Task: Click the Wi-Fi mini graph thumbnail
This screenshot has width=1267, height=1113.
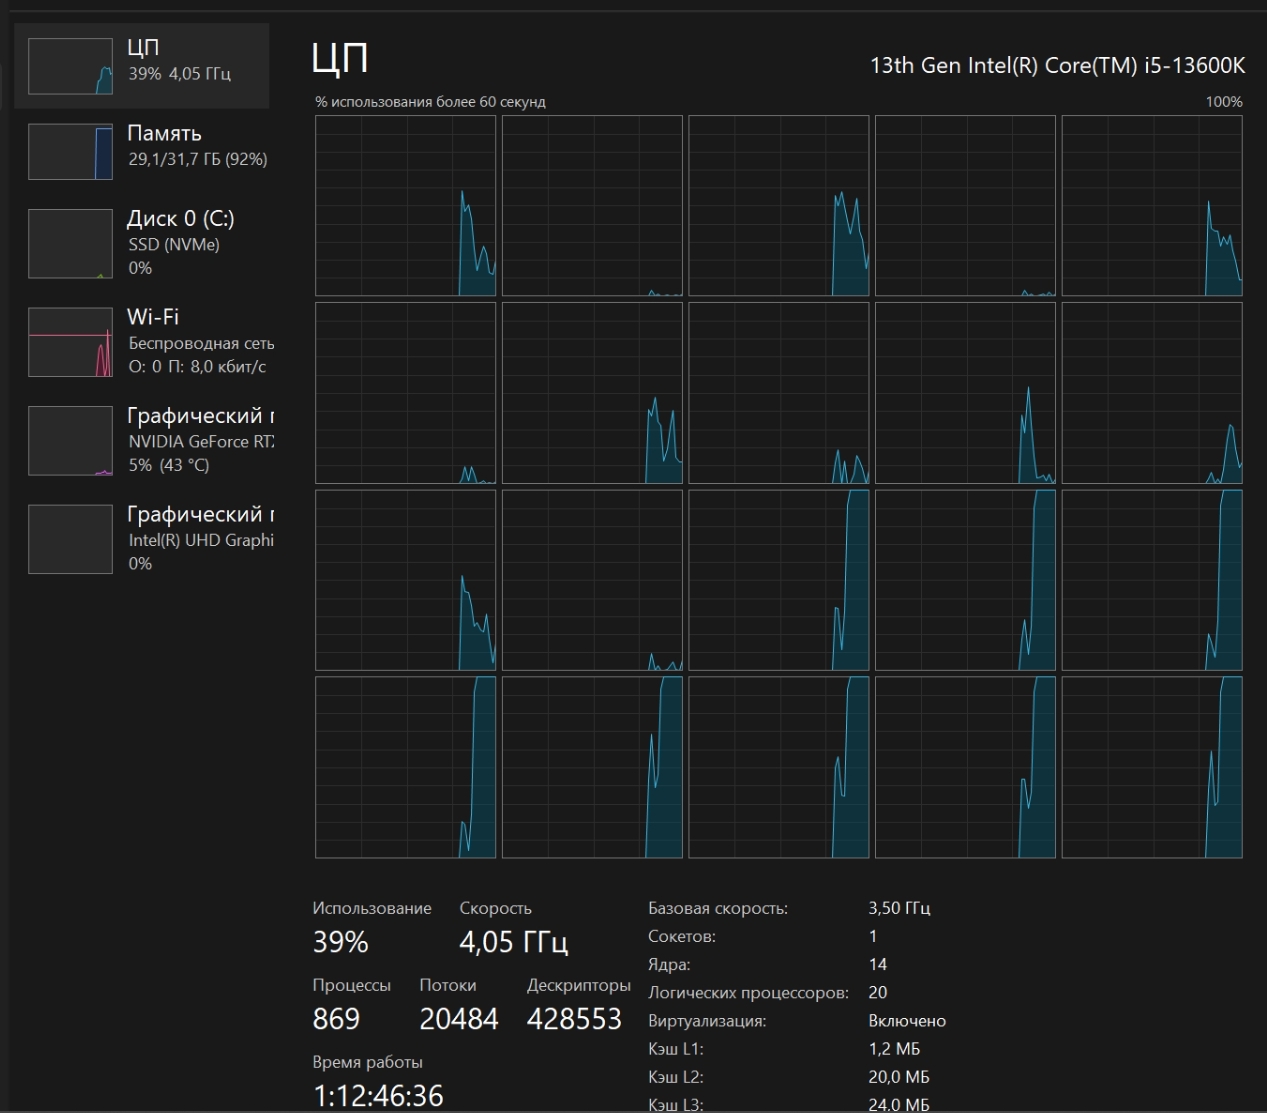Action: (x=70, y=342)
